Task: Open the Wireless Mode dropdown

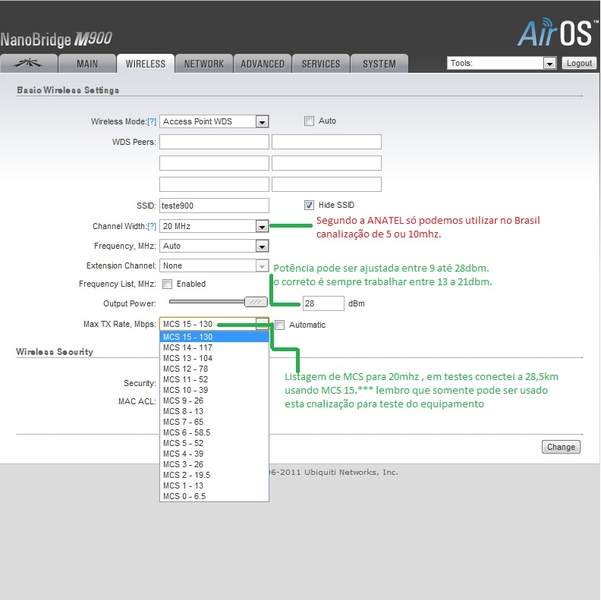Action: coord(214,122)
